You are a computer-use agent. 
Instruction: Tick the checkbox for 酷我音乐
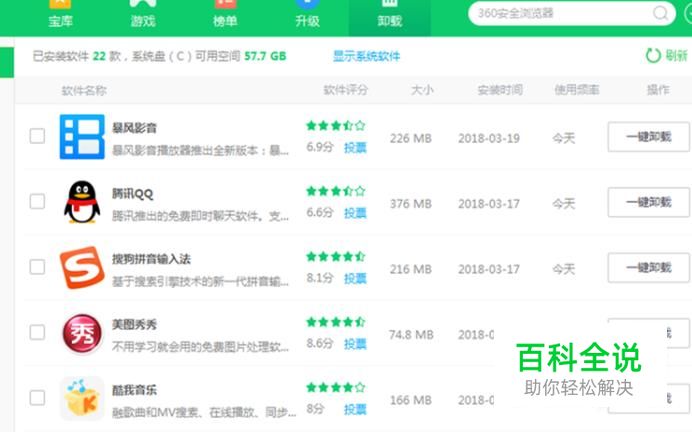37,398
